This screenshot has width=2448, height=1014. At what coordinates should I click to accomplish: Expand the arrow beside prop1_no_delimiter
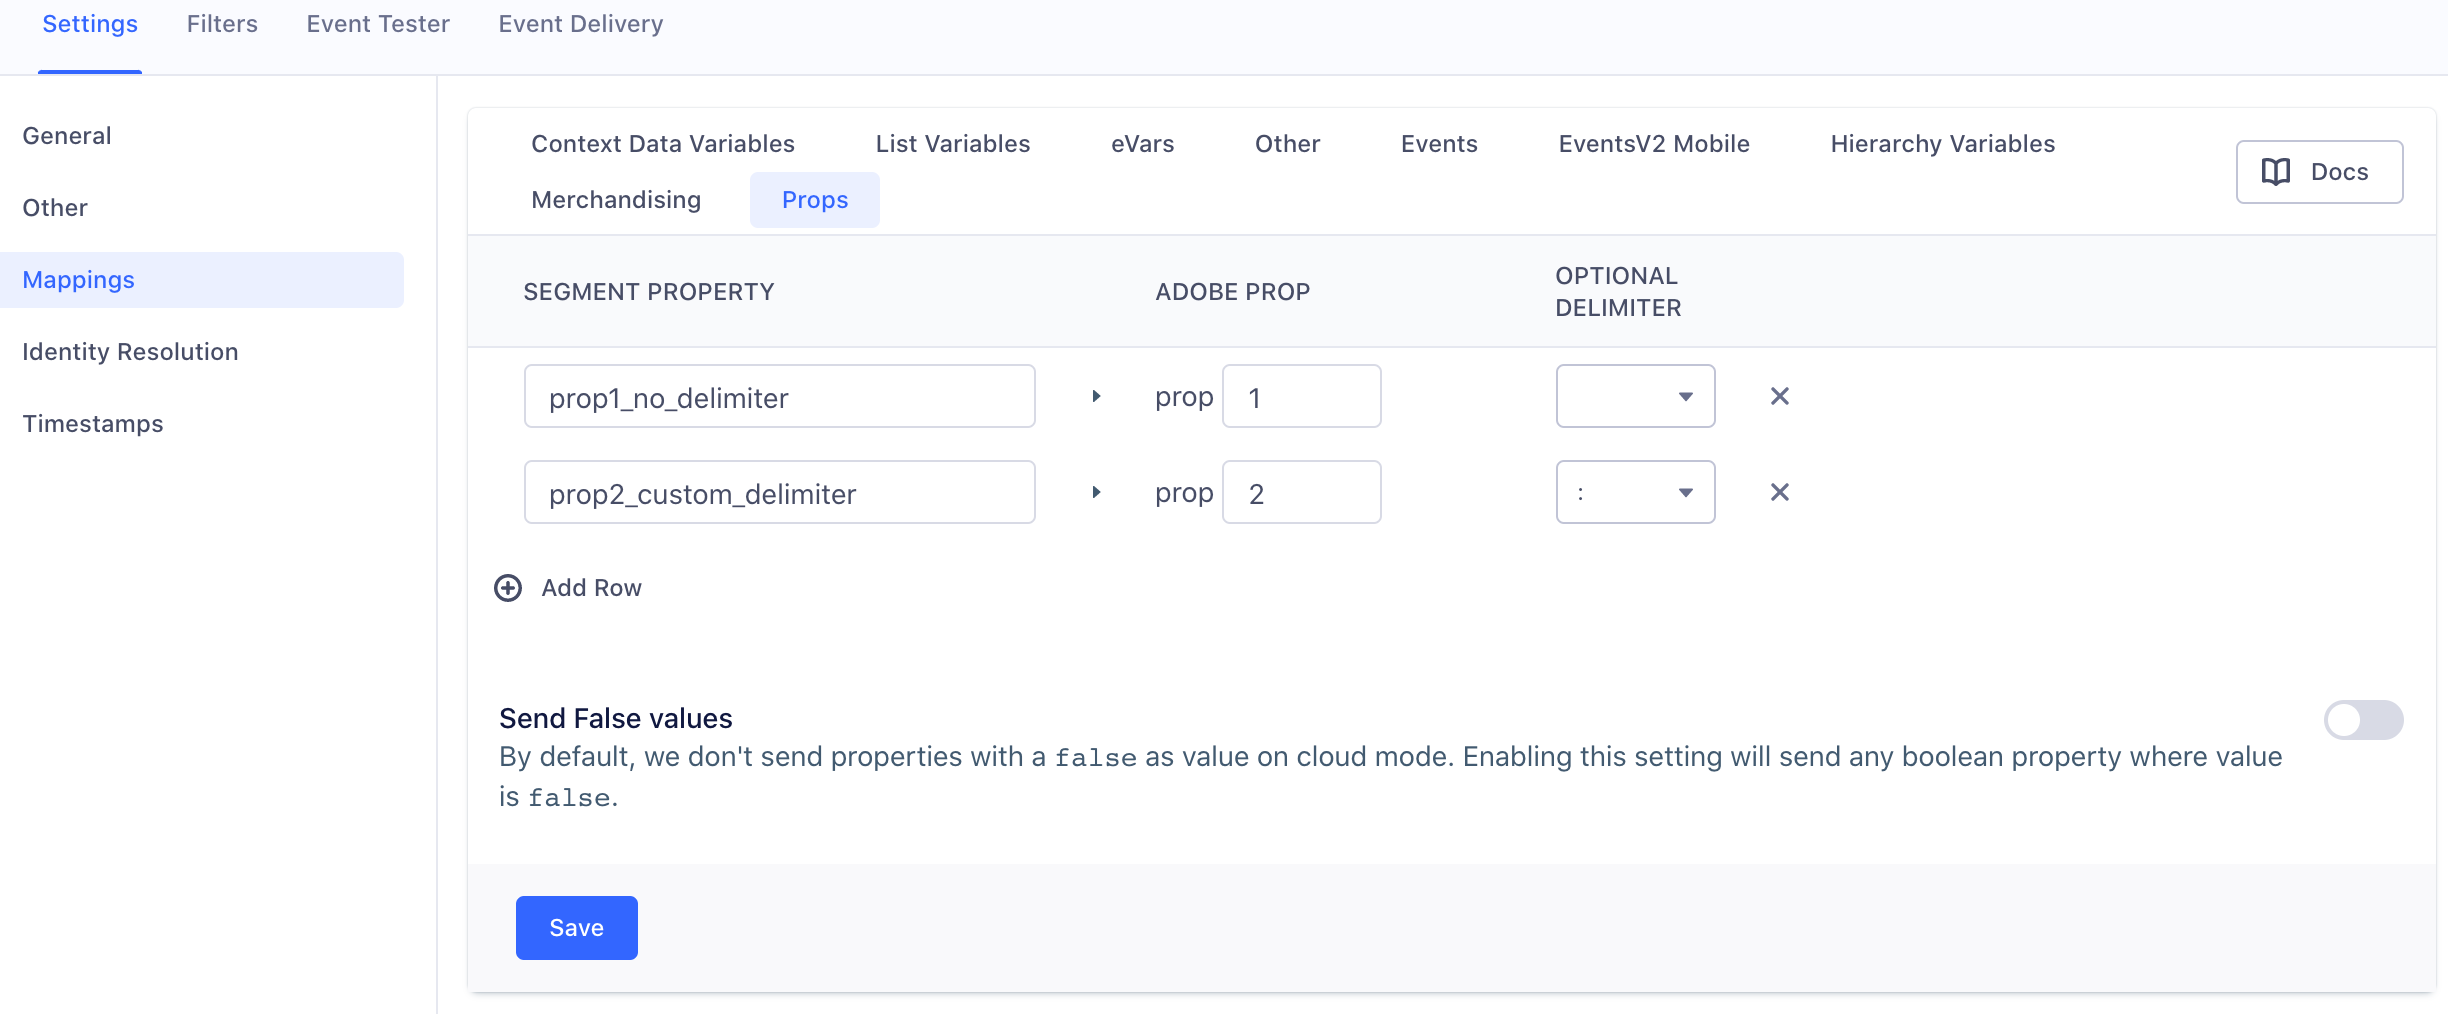coord(1096,396)
